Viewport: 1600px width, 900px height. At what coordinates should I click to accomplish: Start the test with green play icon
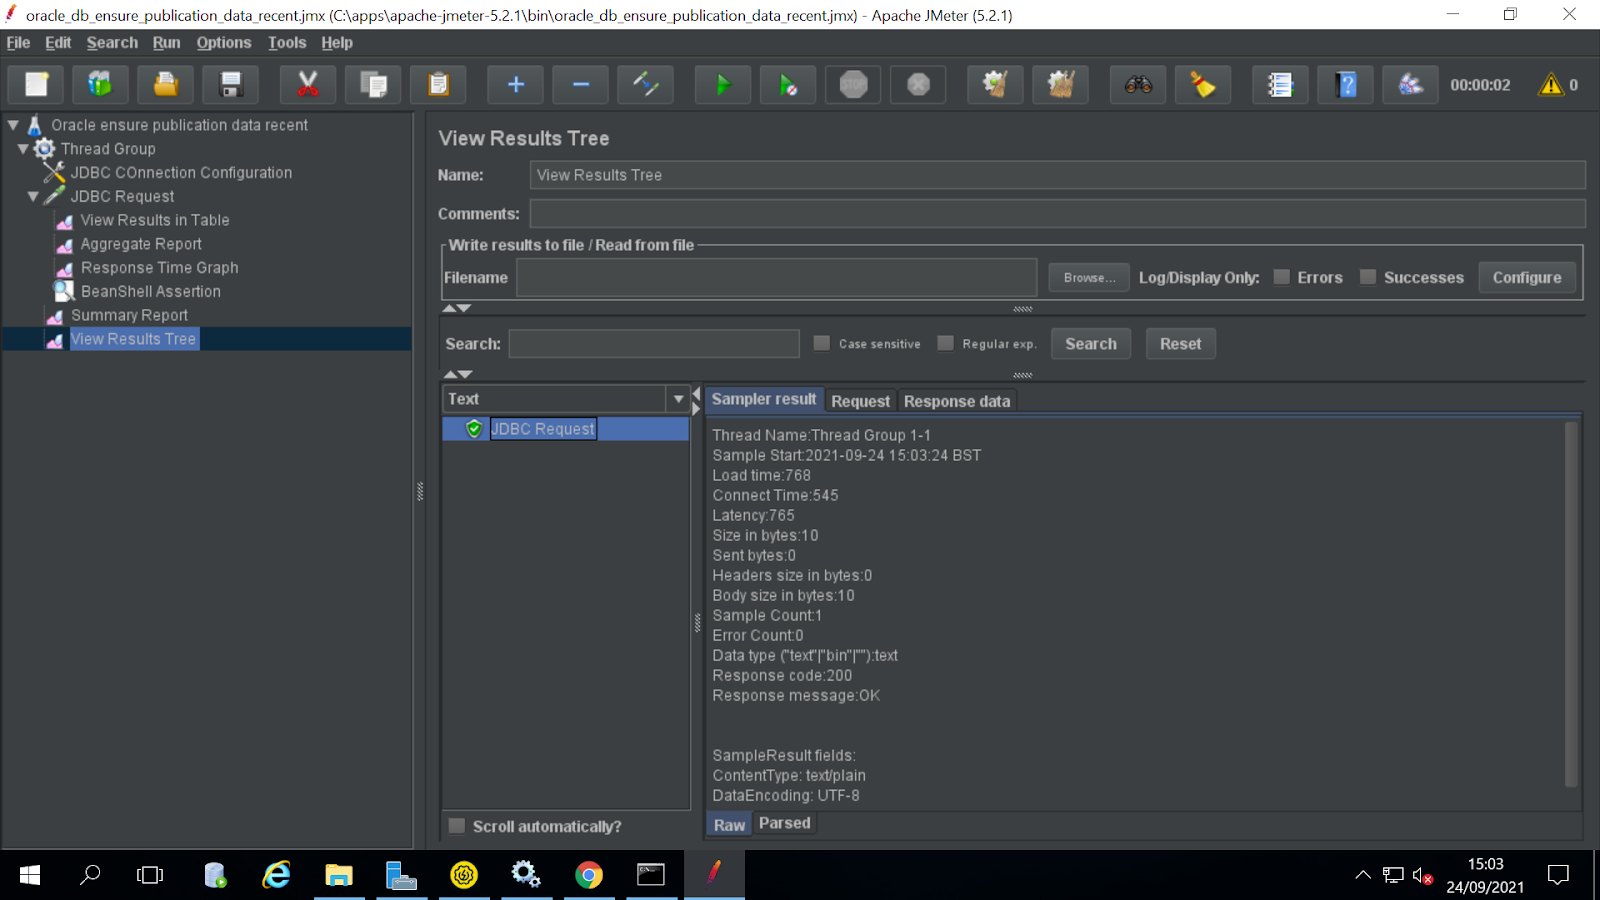pyautogui.click(x=723, y=85)
